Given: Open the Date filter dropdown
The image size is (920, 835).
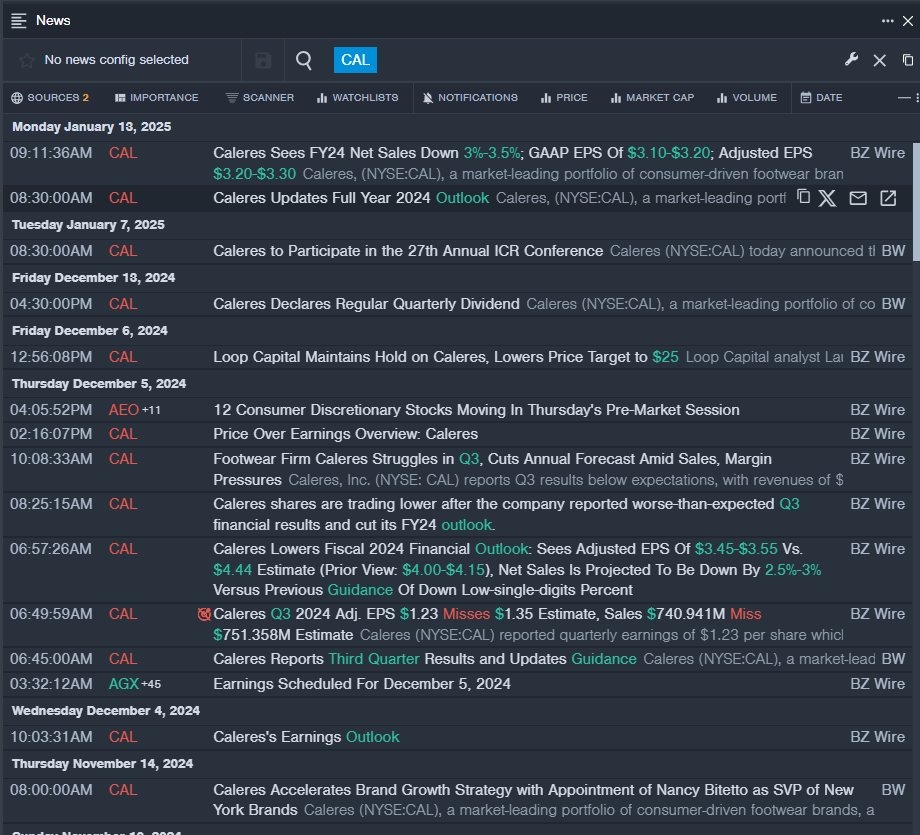Looking at the screenshot, I should 820,98.
